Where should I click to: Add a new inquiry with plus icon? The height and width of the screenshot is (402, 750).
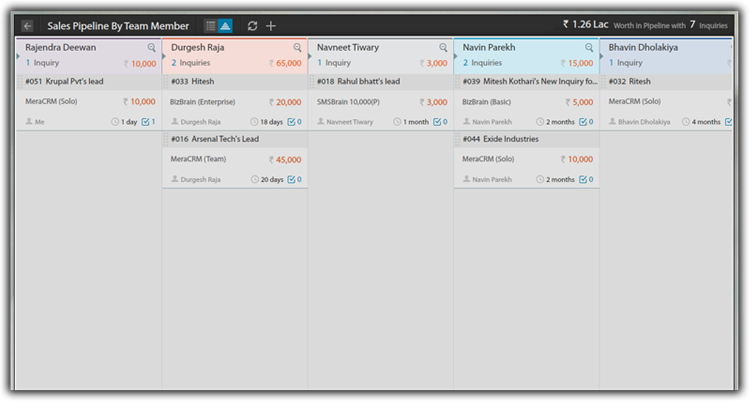(x=271, y=25)
